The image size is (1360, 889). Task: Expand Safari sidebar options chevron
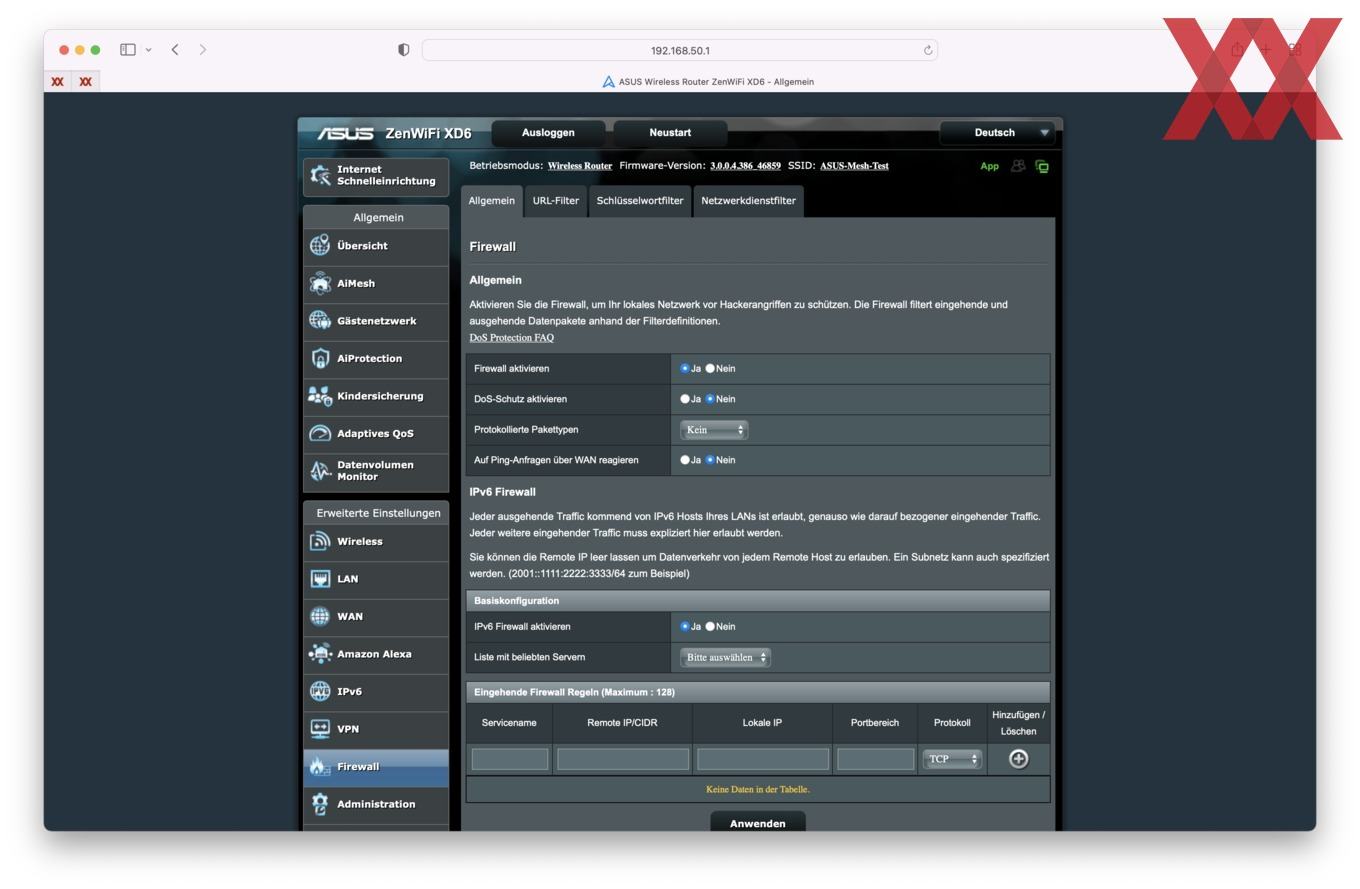[149, 49]
